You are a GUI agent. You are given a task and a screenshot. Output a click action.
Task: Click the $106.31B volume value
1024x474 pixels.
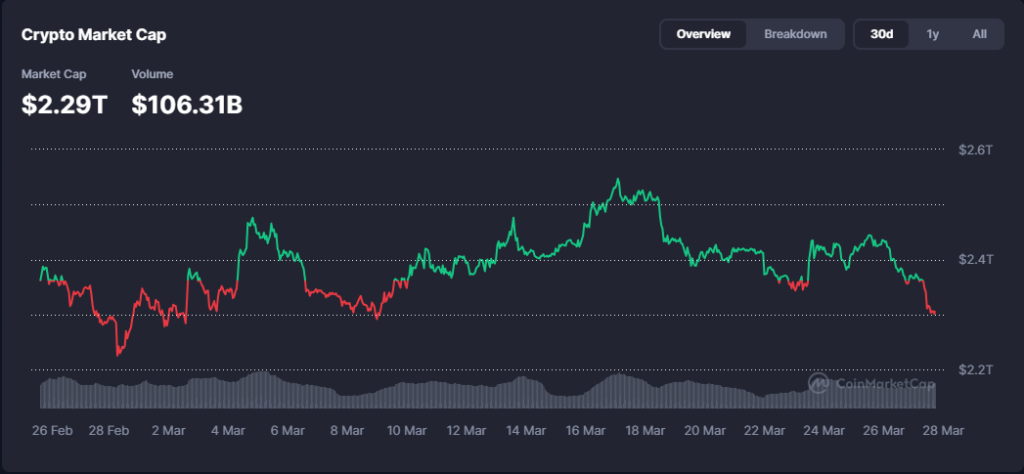coord(187,103)
